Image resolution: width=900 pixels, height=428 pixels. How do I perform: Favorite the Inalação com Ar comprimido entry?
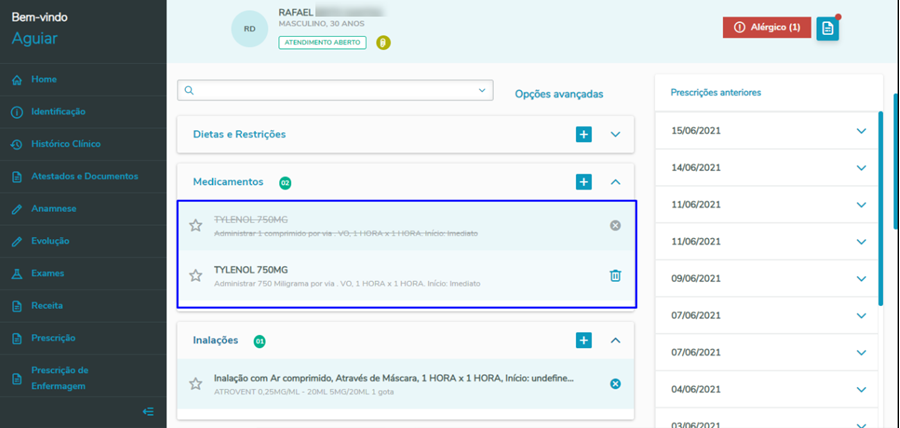coord(196,384)
